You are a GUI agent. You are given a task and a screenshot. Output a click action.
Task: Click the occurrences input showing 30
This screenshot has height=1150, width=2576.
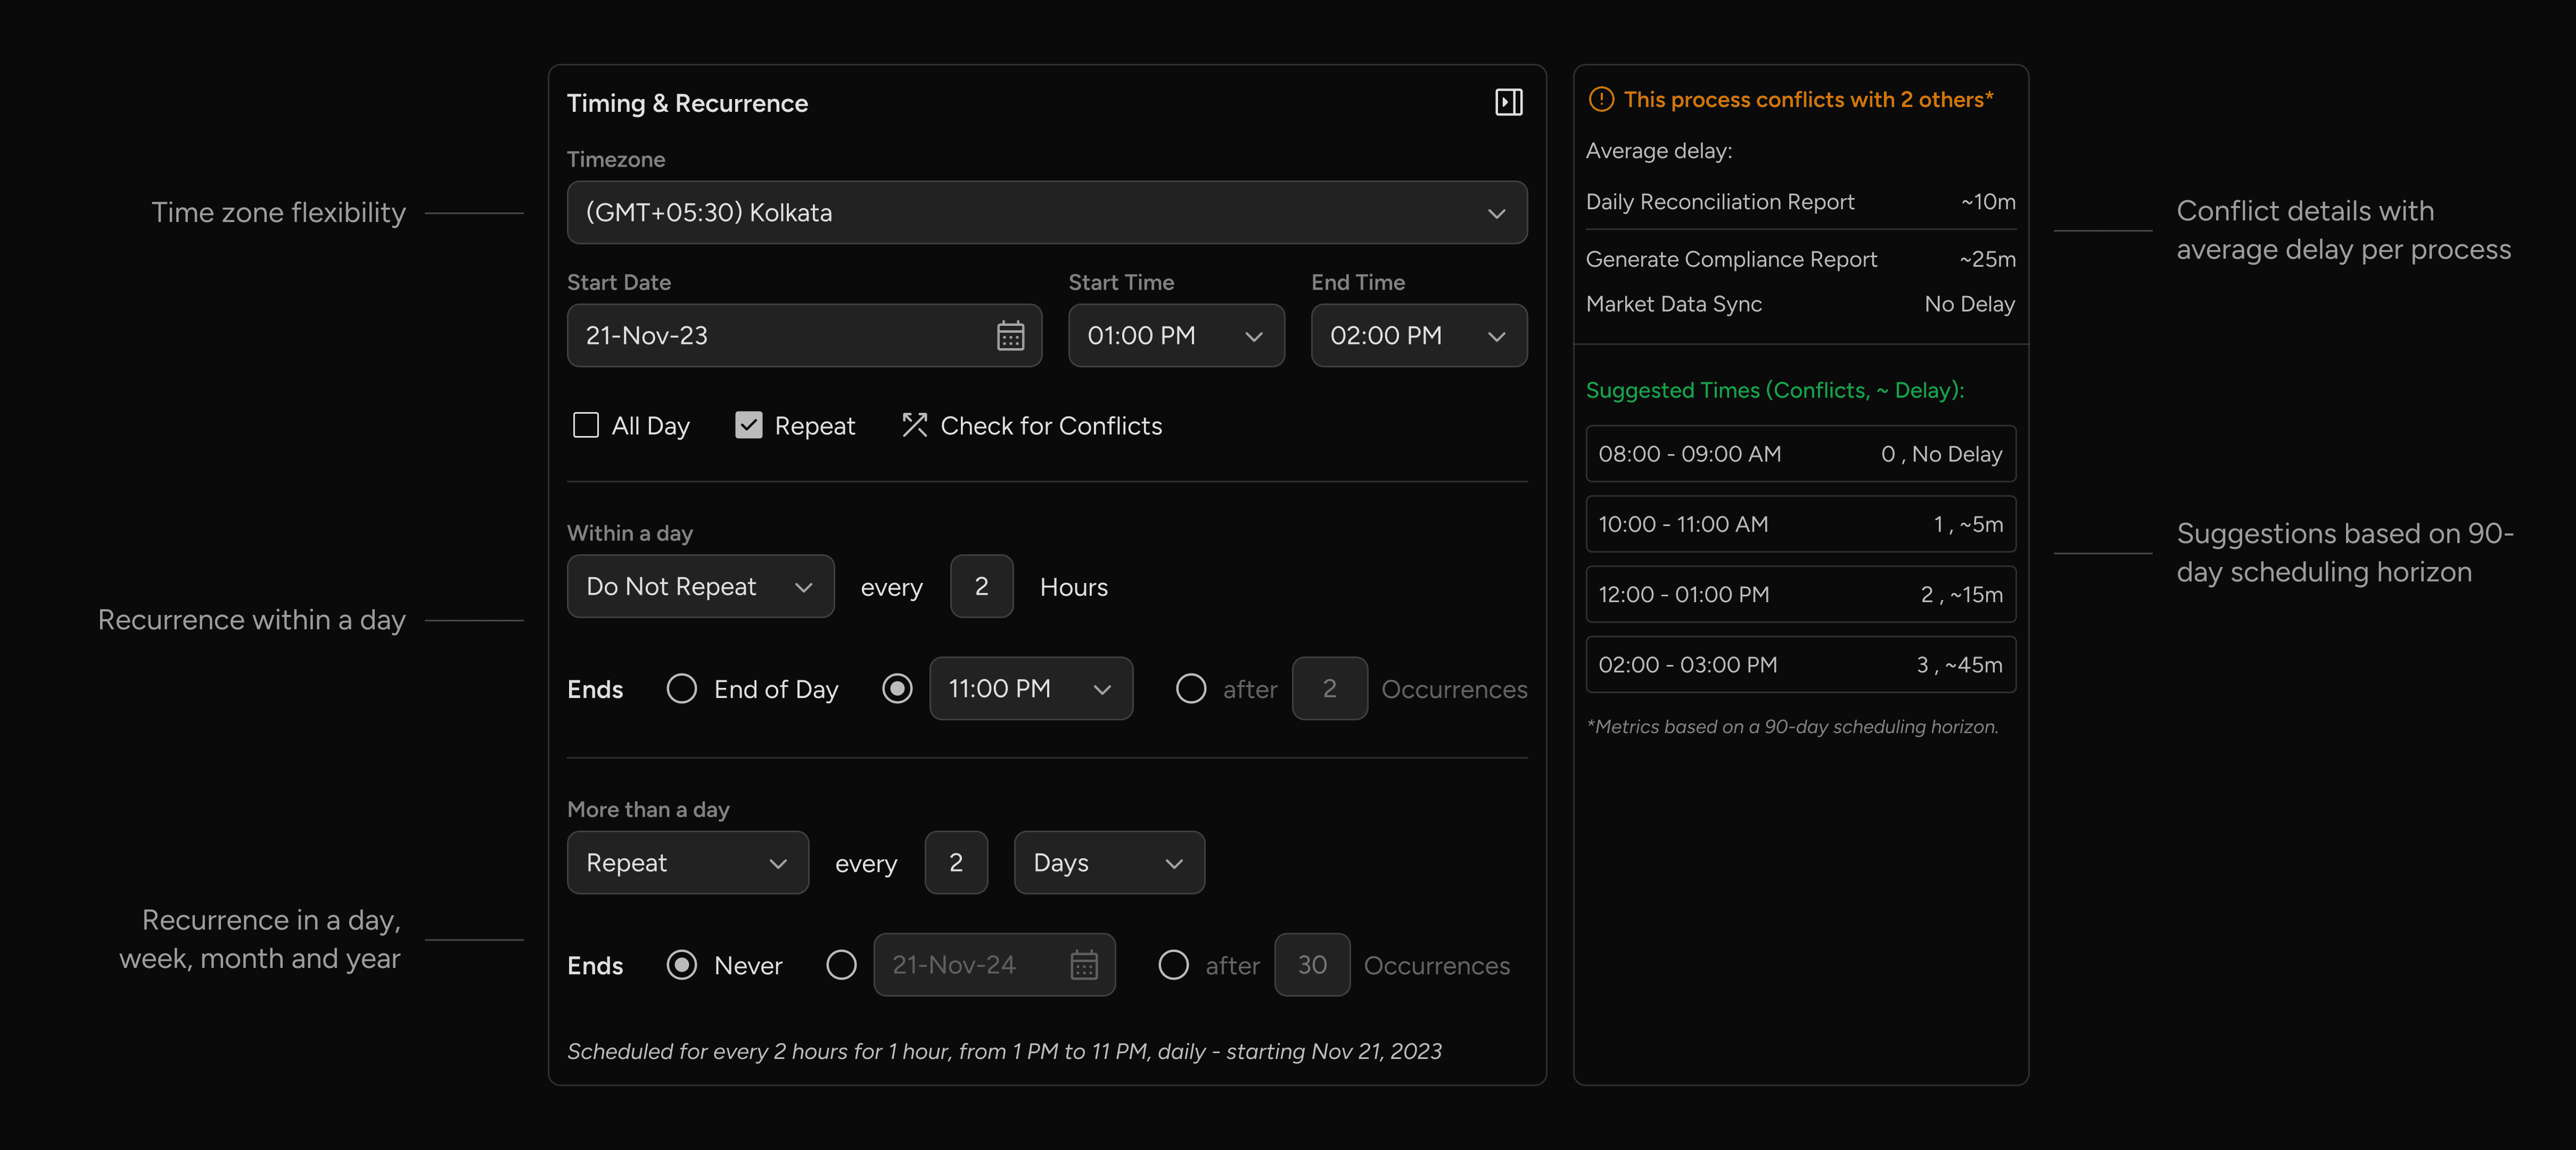point(1312,964)
